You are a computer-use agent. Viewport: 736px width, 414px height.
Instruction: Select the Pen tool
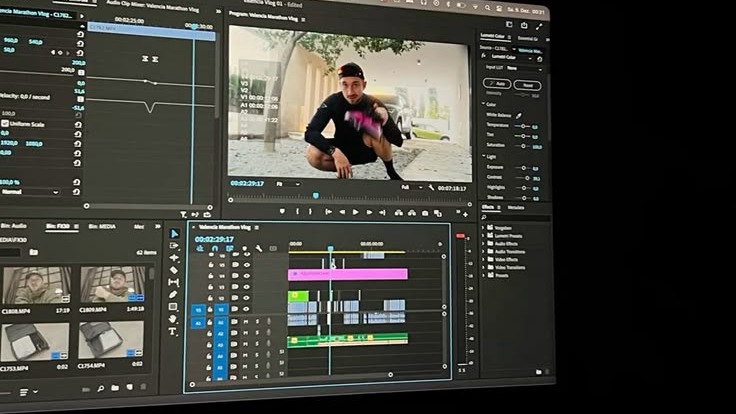[x=173, y=294]
